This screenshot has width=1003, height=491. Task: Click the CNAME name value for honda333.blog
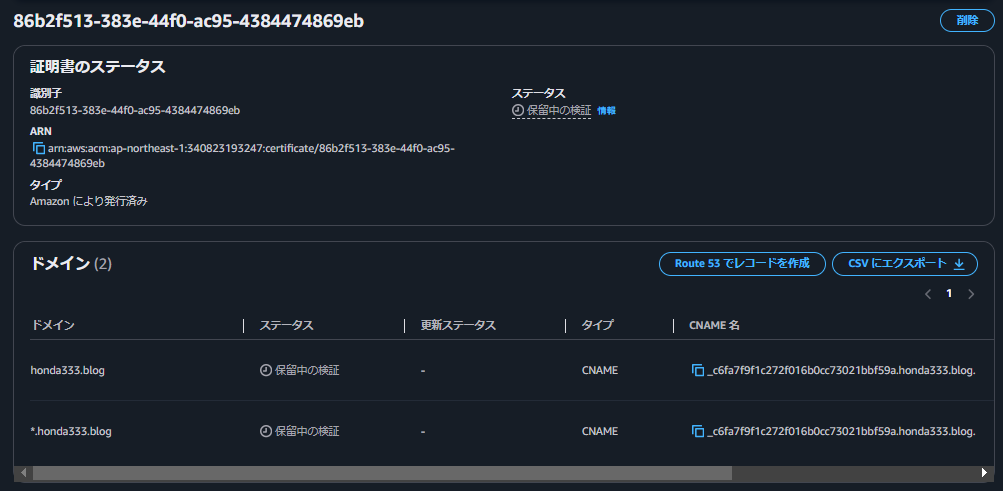pyautogui.click(x=841, y=370)
